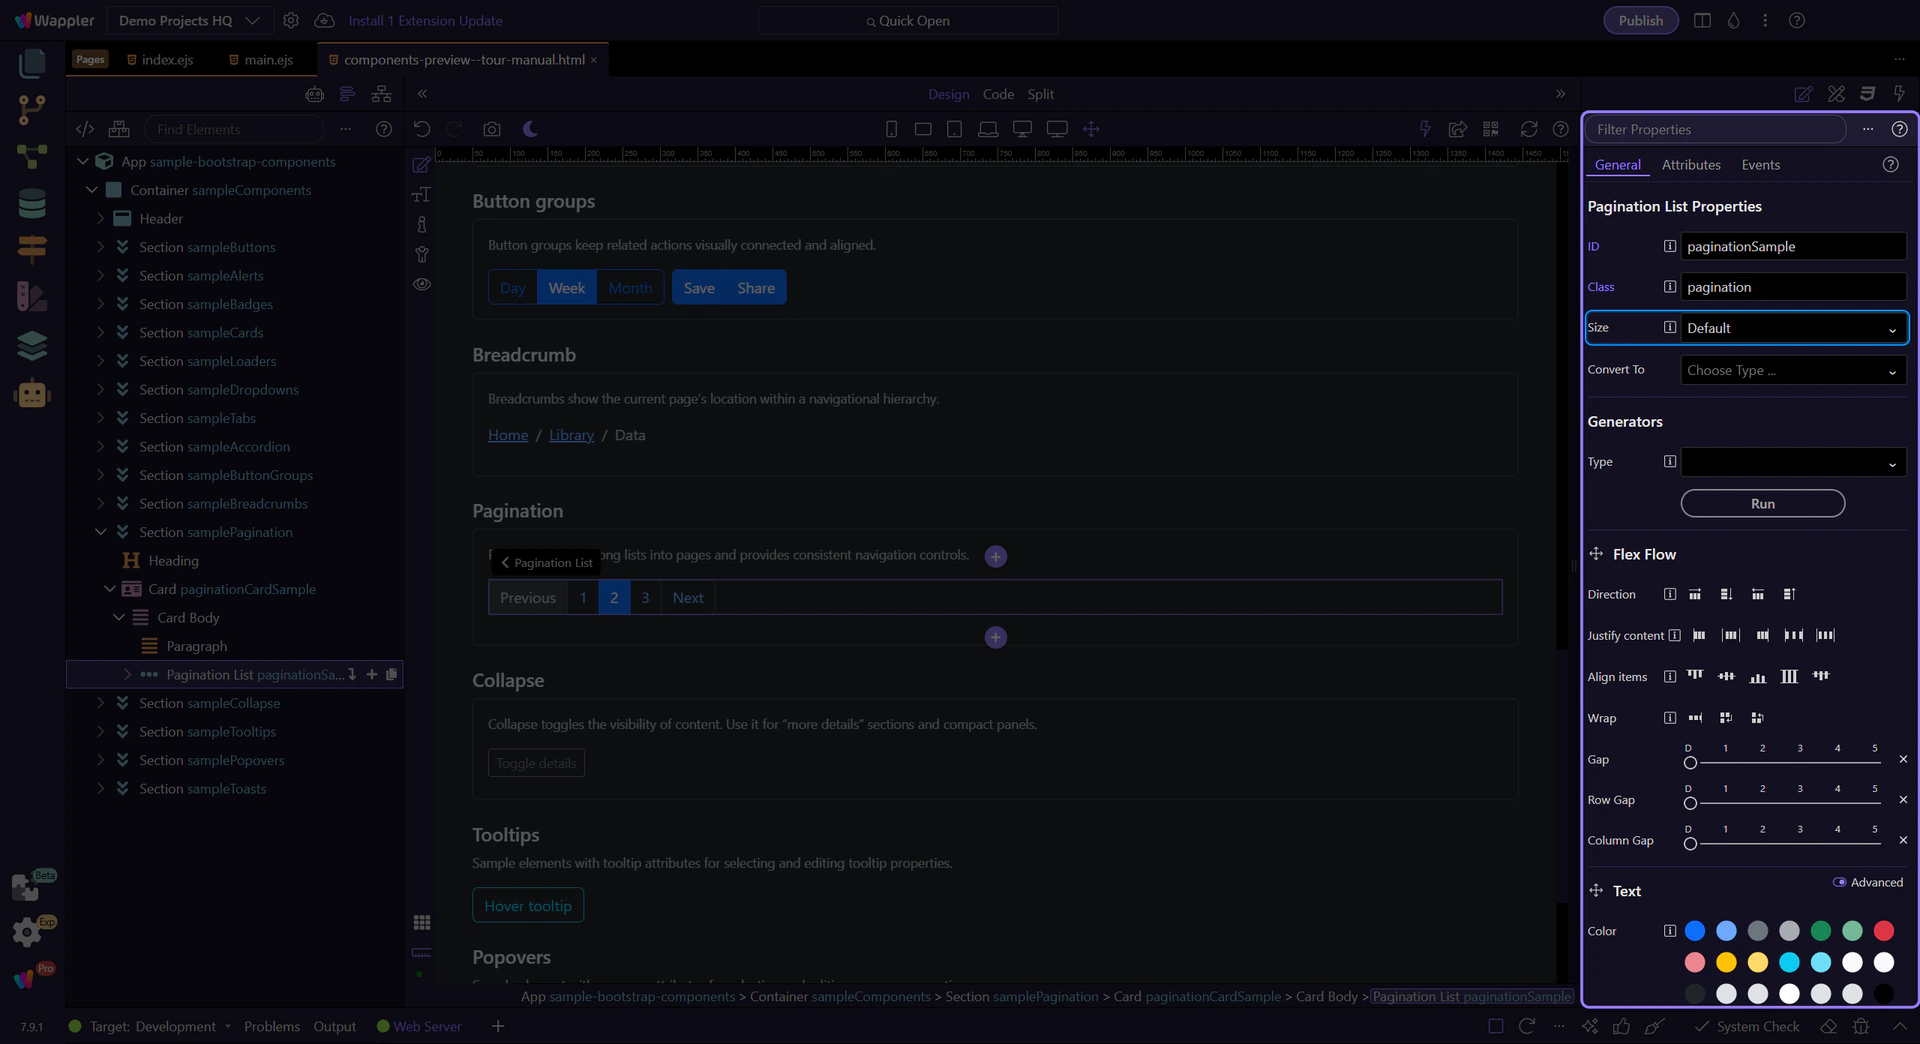The height and width of the screenshot is (1044, 1920).
Task: Open the database manager in left sidebar
Action: 32,203
